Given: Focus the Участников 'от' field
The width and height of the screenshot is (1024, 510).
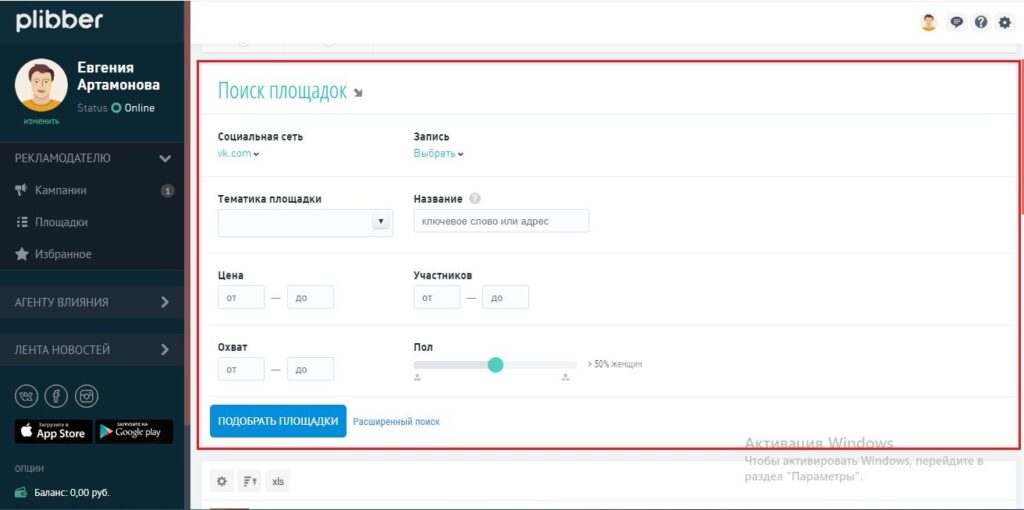Looking at the screenshot, I should [x=437, y=297].
